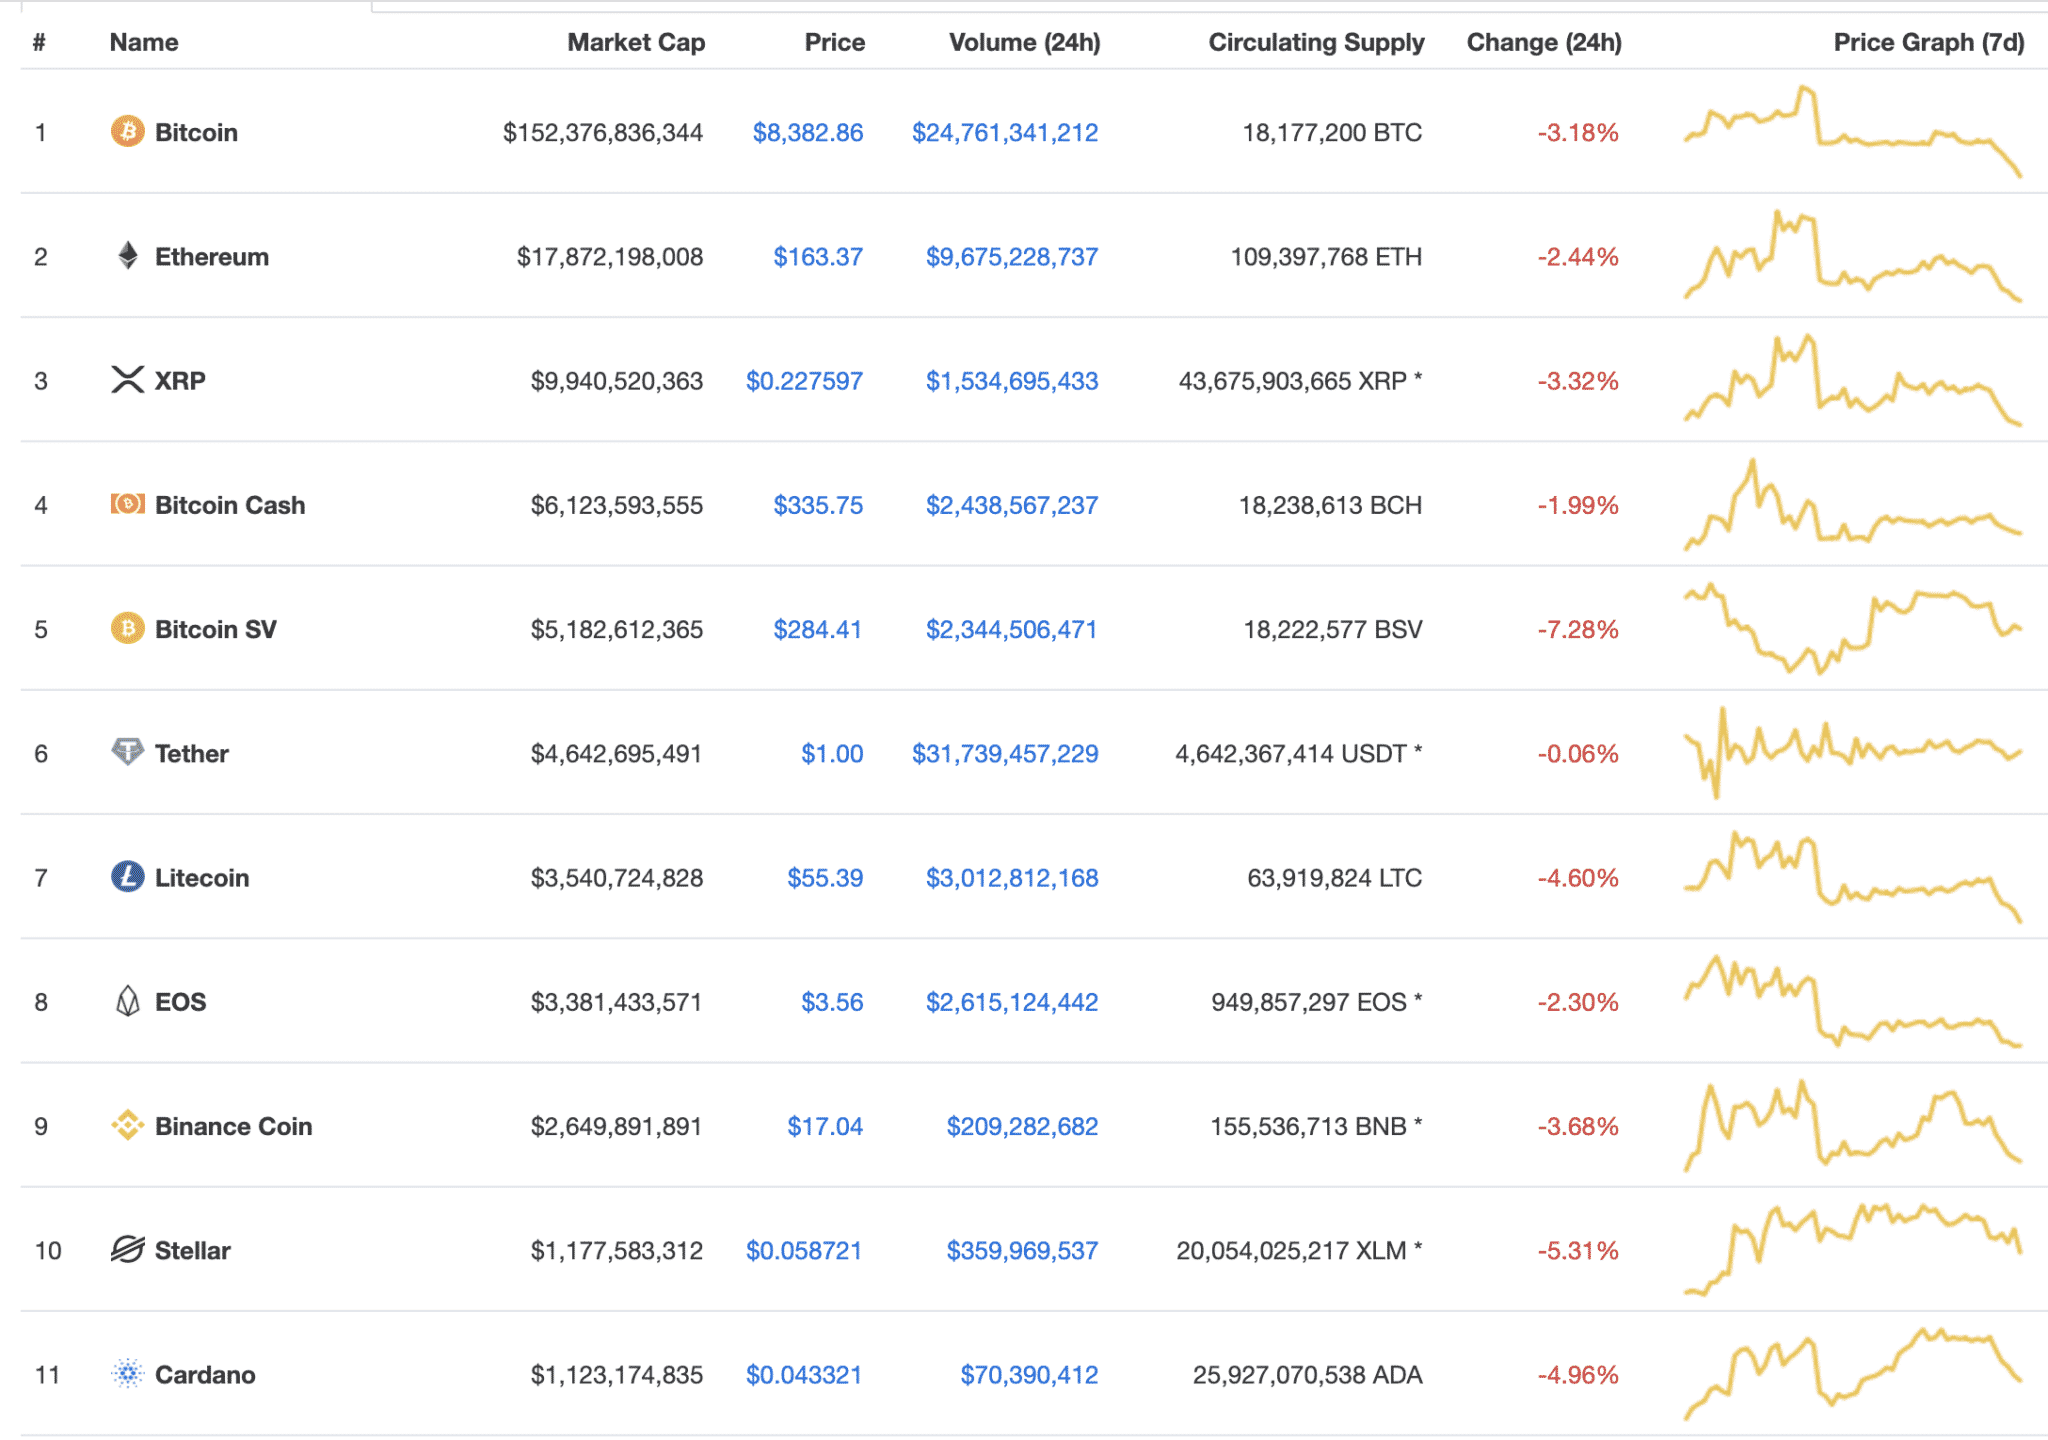The width and height of the screenshot is (2048, 1440).
Task: Click EOS volume $2,615,124,442
Action: 1012,1002
